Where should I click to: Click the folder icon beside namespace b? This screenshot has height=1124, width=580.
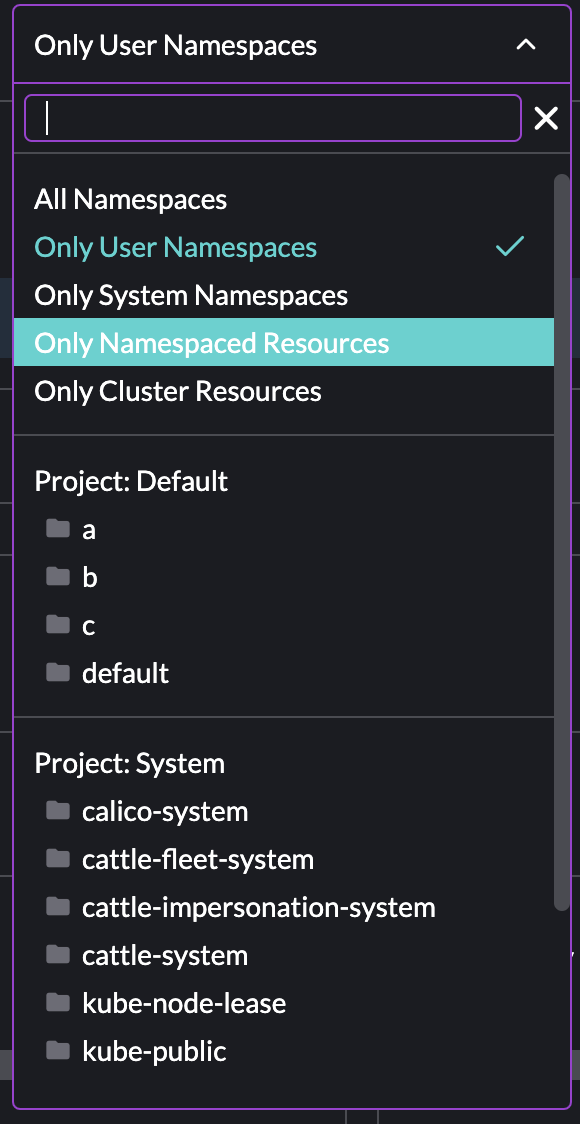click(x=57, y=577)
